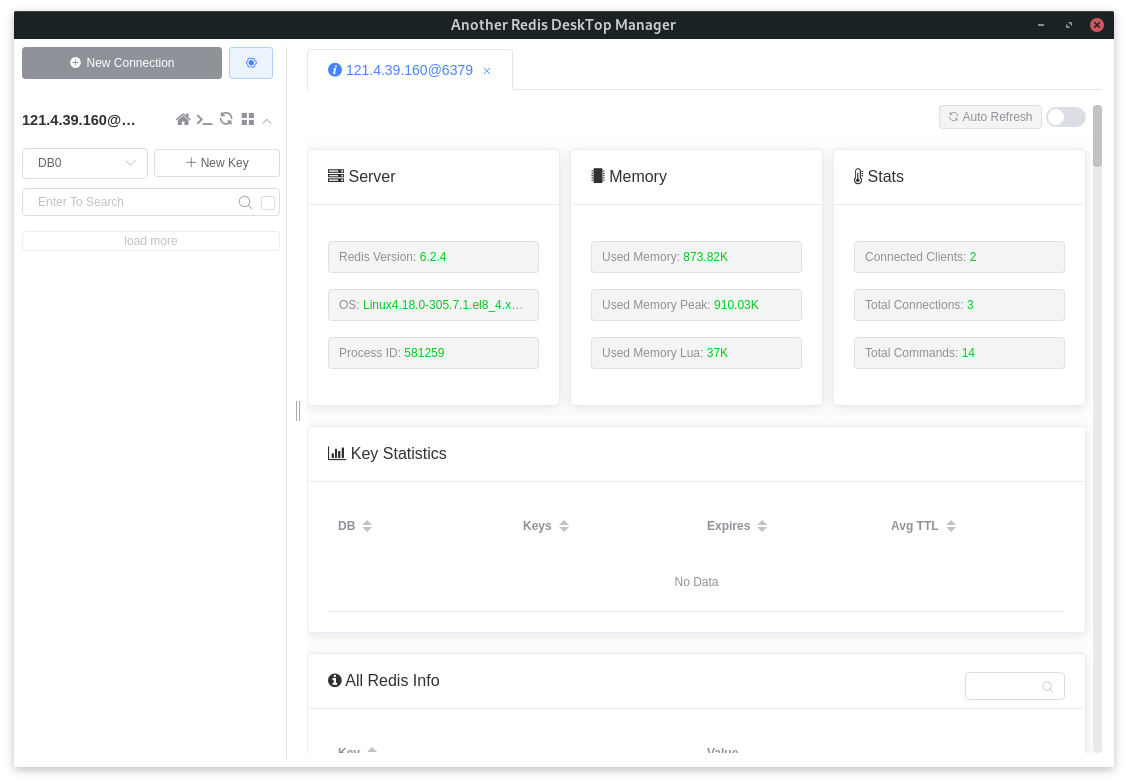Click the Process ID 581259 tag
The height and width of the screenshot is (784, 1128).
click(x=433, y=353)
